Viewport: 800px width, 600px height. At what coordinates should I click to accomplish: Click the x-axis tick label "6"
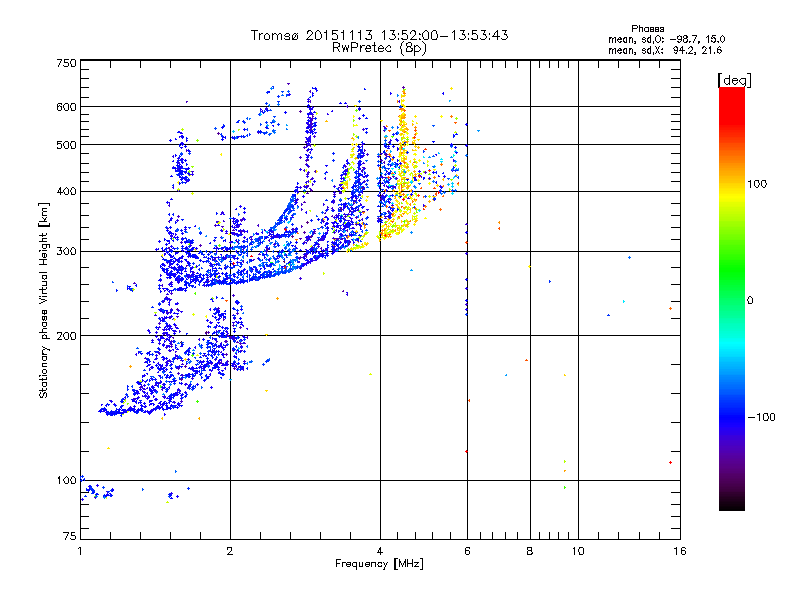pyautogui.click(x=467, y=551)
